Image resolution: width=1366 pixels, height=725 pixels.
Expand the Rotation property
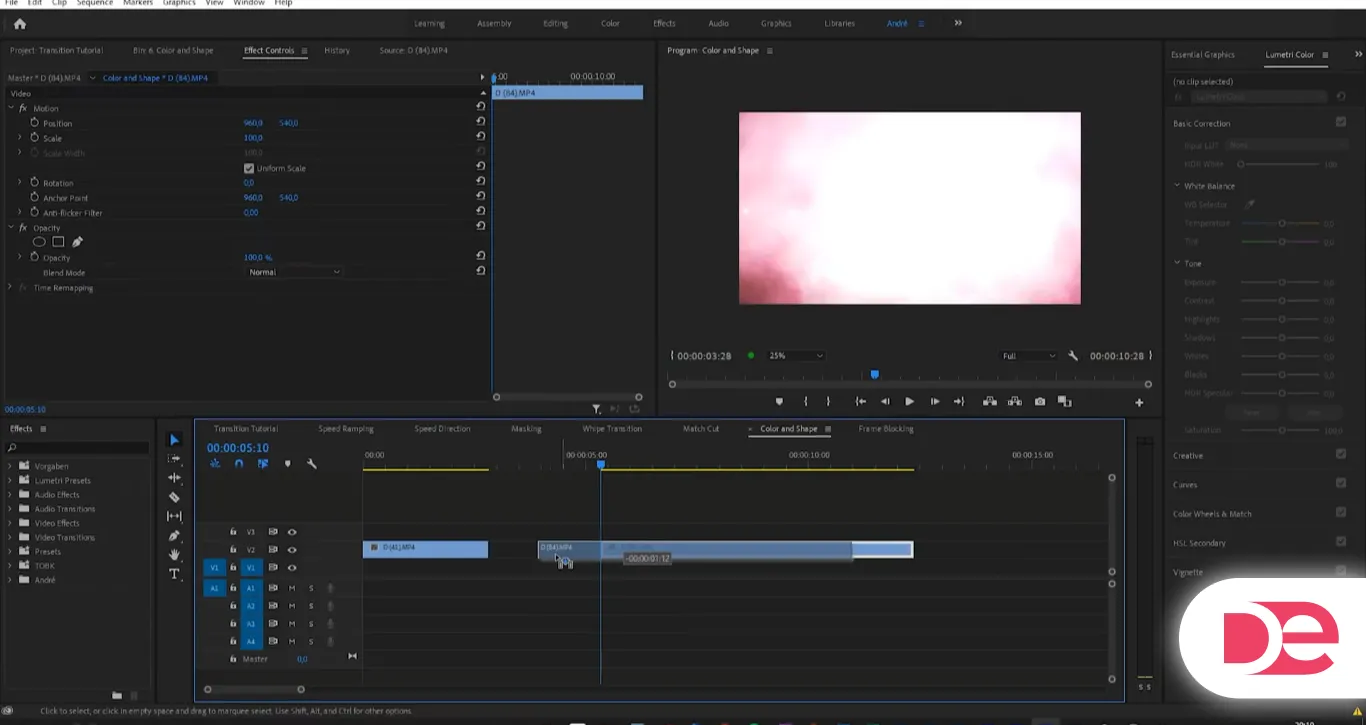point(19,183)
